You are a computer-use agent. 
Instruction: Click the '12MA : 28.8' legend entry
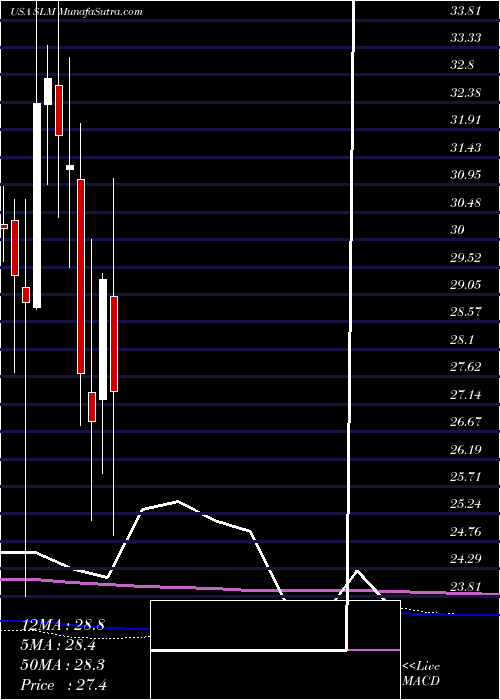pos(63,625)
